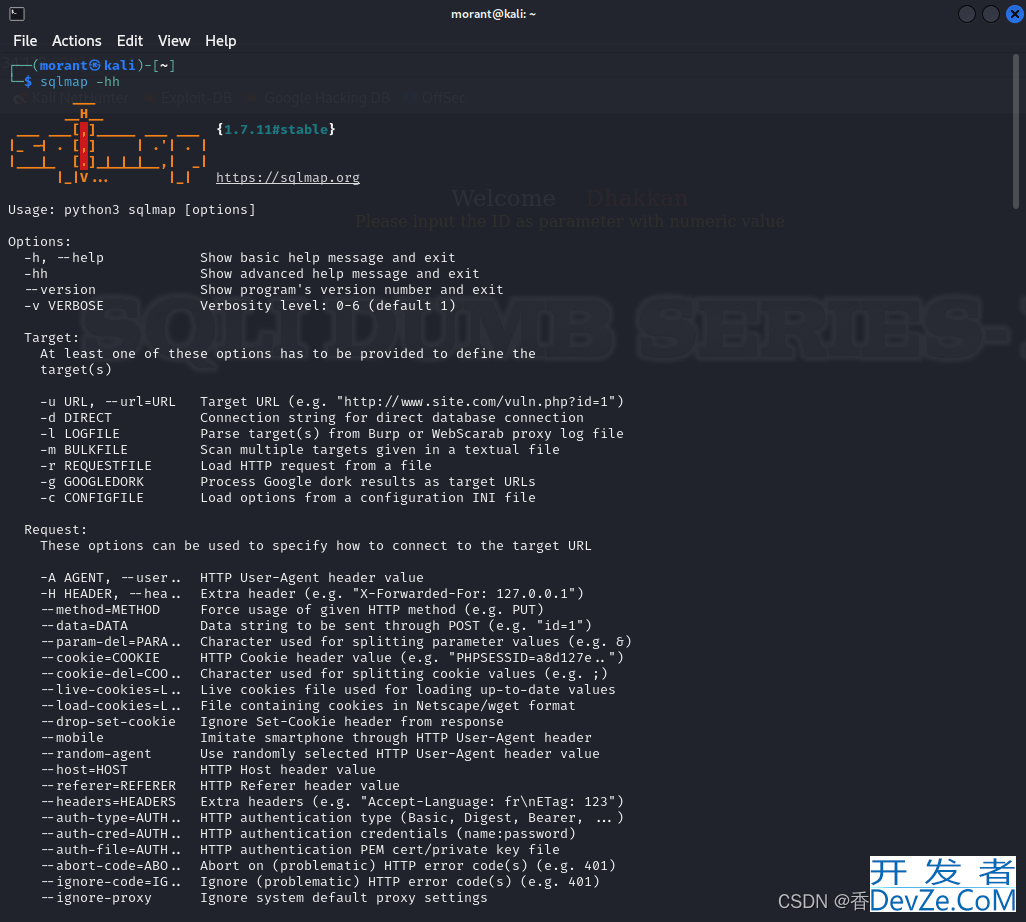Image resolution: width=1026 pixels, height=922 pixels.
Task: Click the '-h, --help' option text
Action: [x=64, y=258]
